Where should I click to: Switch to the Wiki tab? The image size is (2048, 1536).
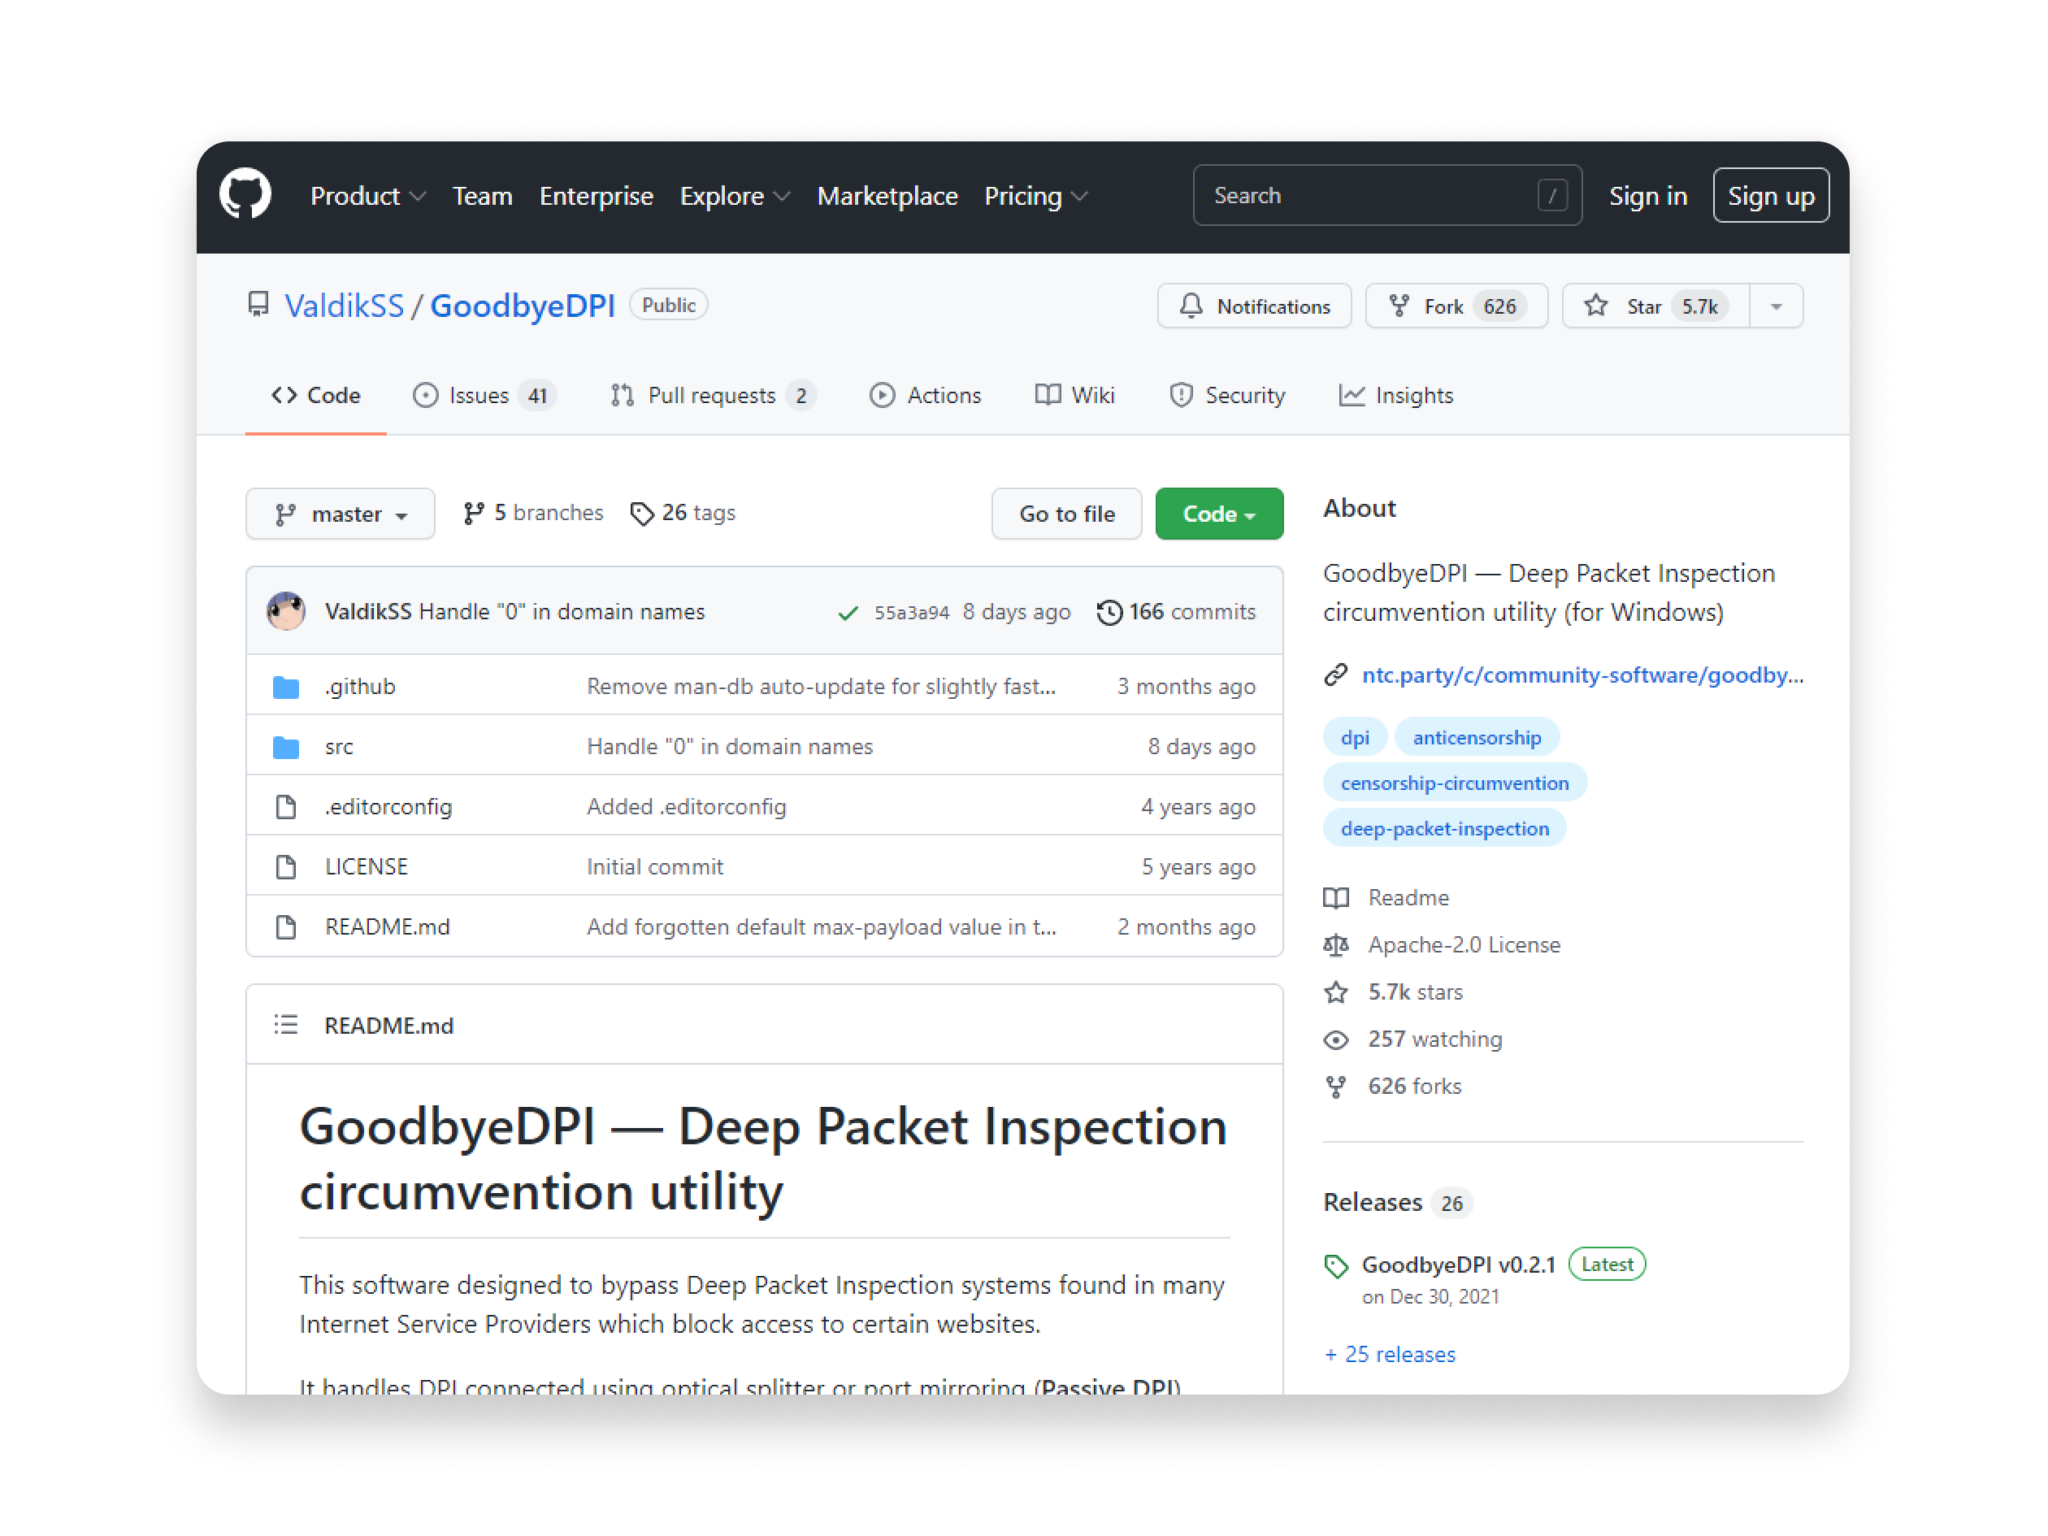point(1075,395)
